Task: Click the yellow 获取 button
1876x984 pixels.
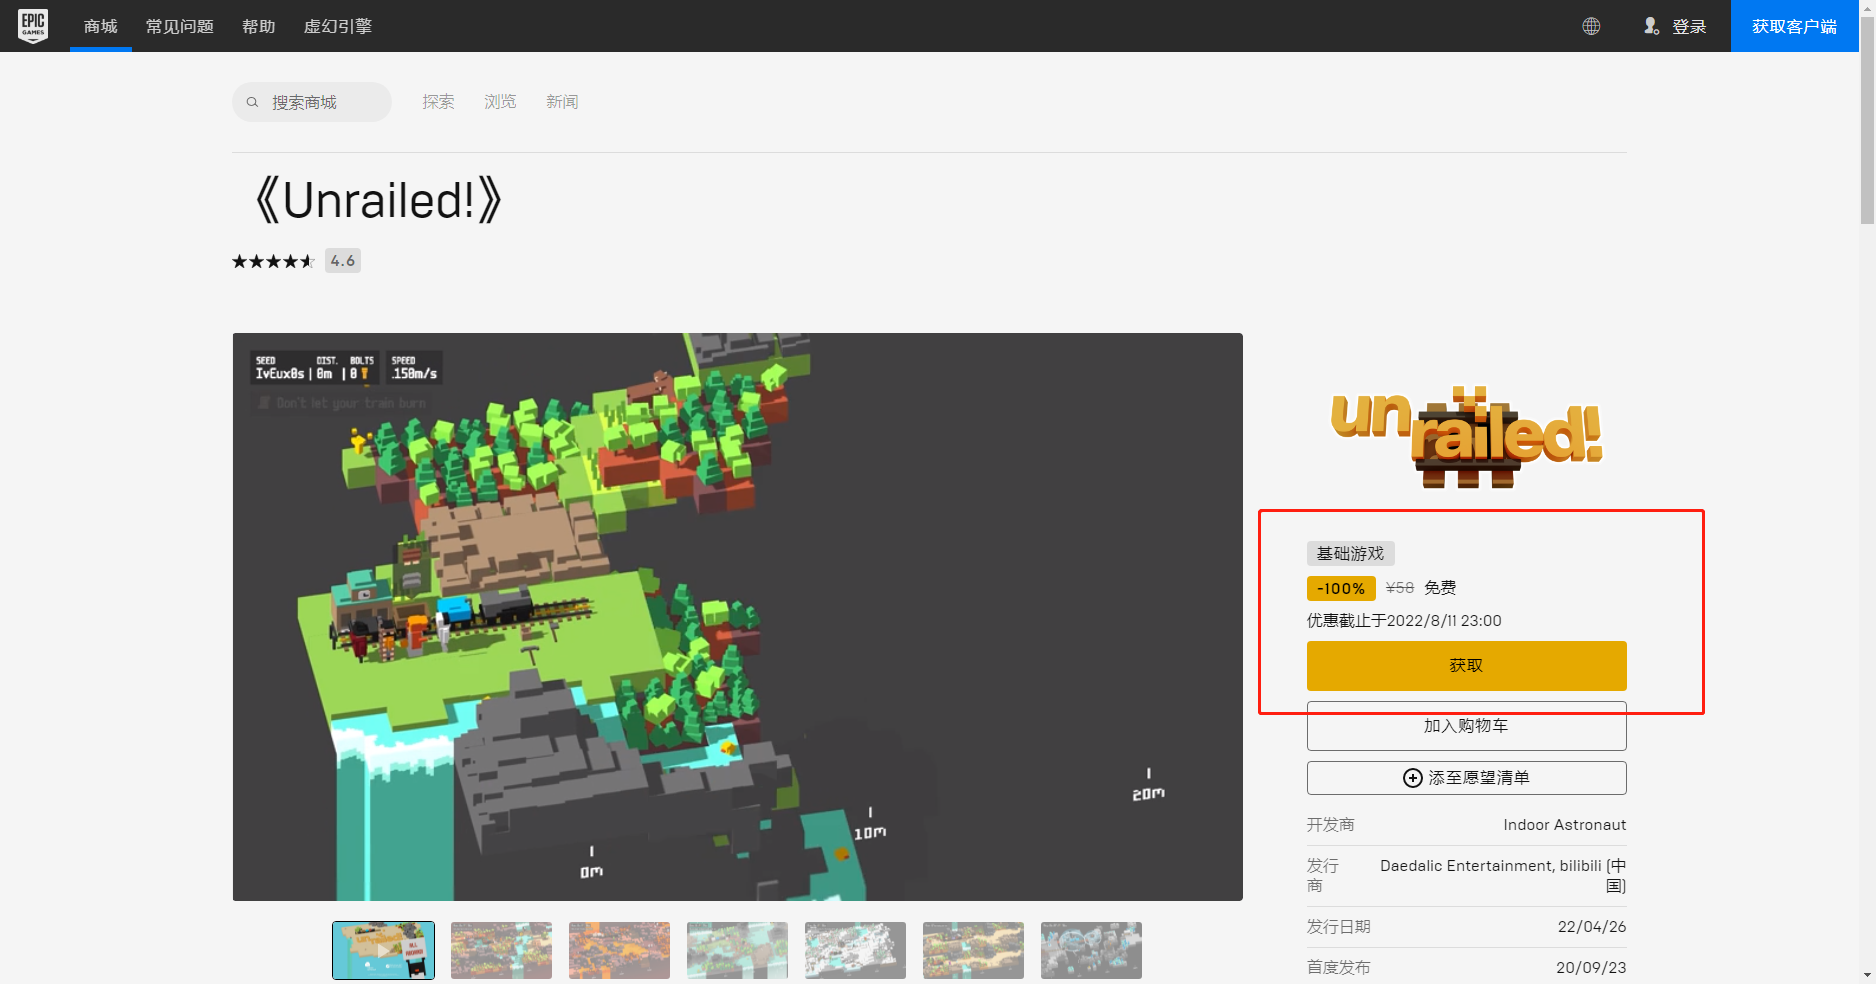Action: click(x=1466, y=665)
